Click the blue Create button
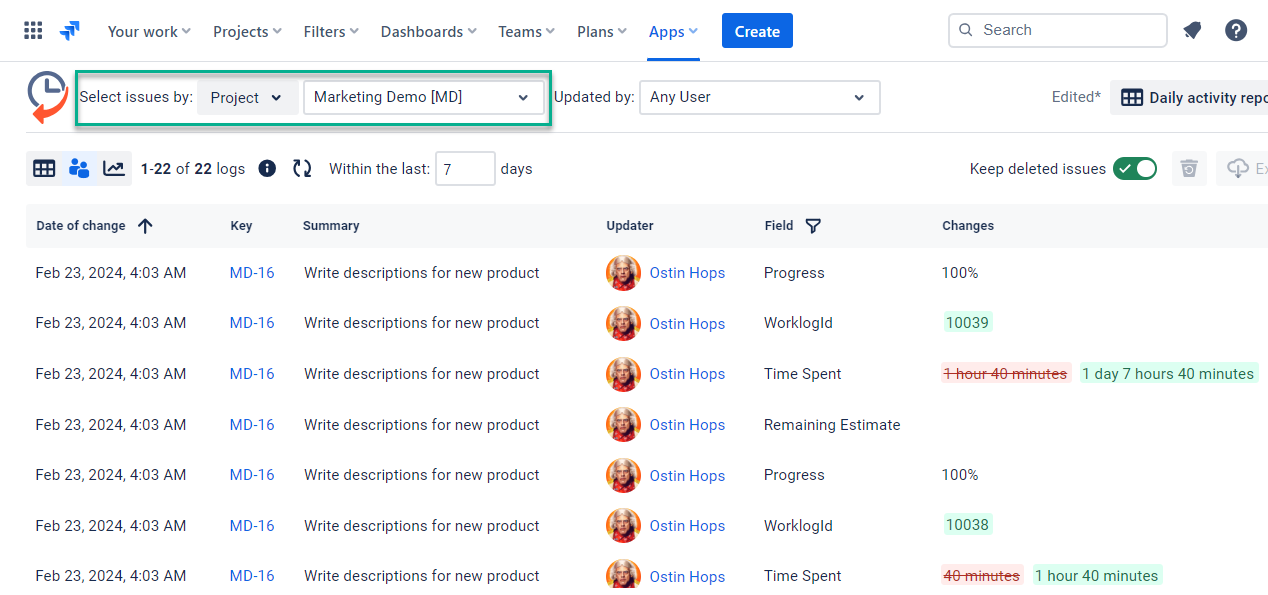 point(757,31)
